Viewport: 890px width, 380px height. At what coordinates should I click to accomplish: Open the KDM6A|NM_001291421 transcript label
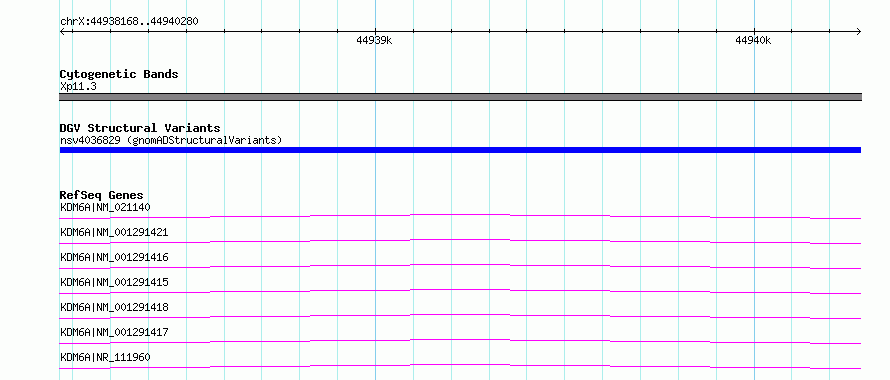(114, 232)
